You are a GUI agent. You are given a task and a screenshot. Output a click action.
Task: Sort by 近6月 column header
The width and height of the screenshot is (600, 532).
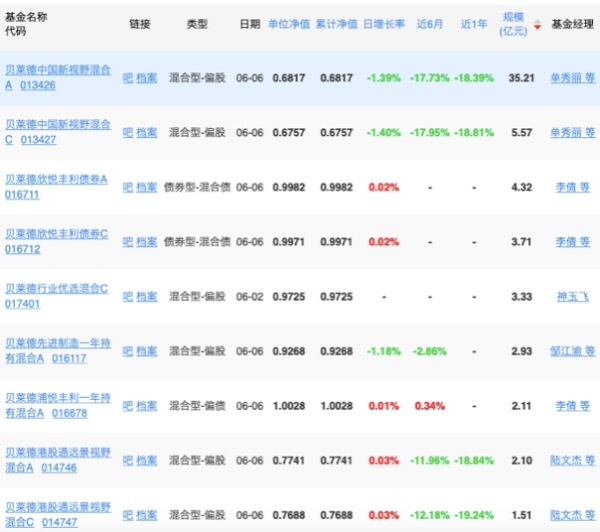click(429, 24)
